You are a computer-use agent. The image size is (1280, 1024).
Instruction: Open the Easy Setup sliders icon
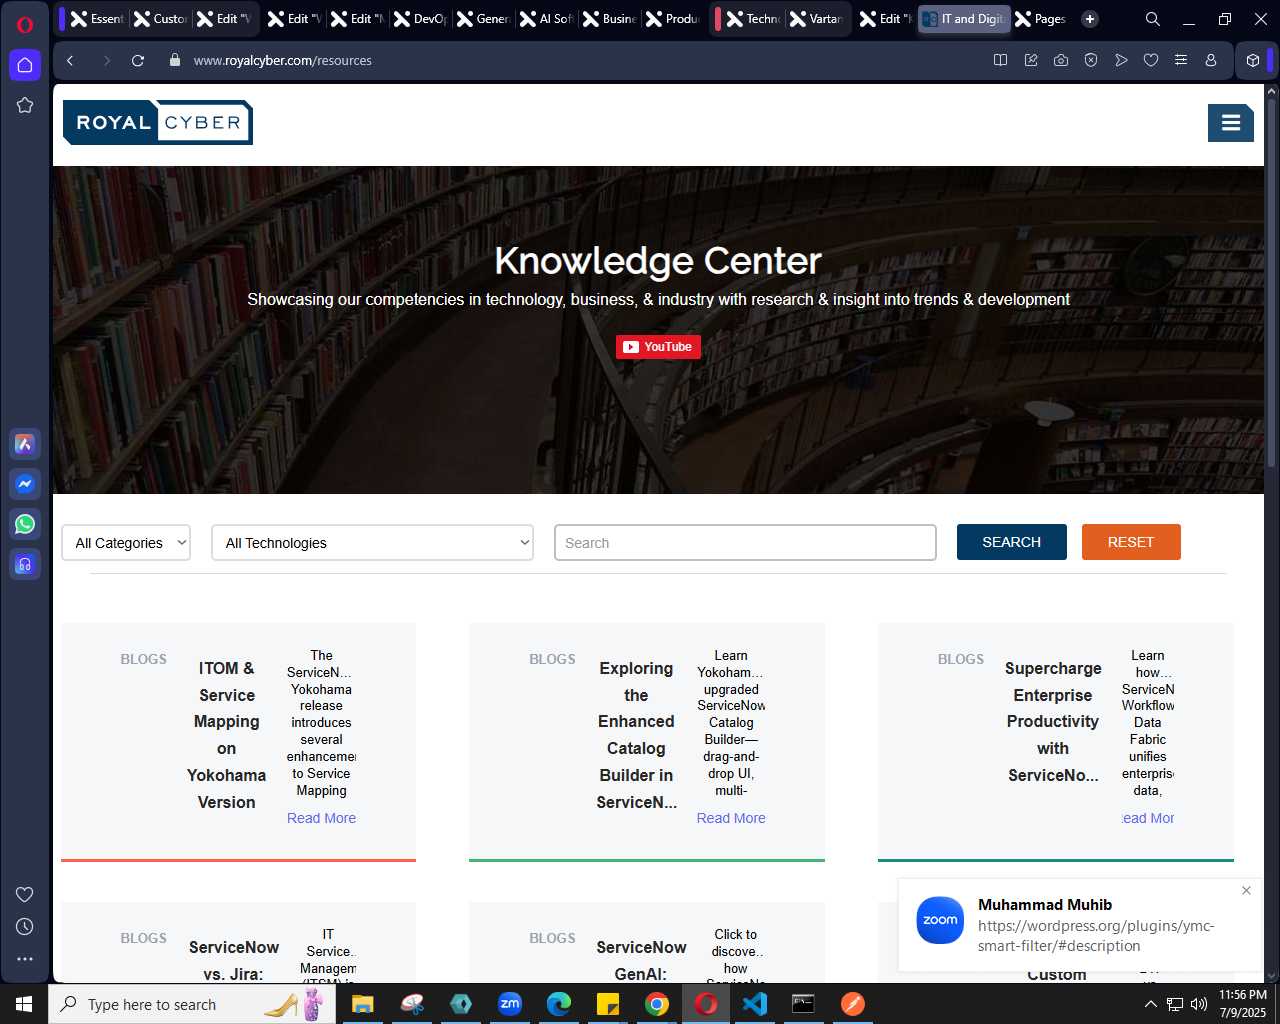click(x=1180, y=60)
